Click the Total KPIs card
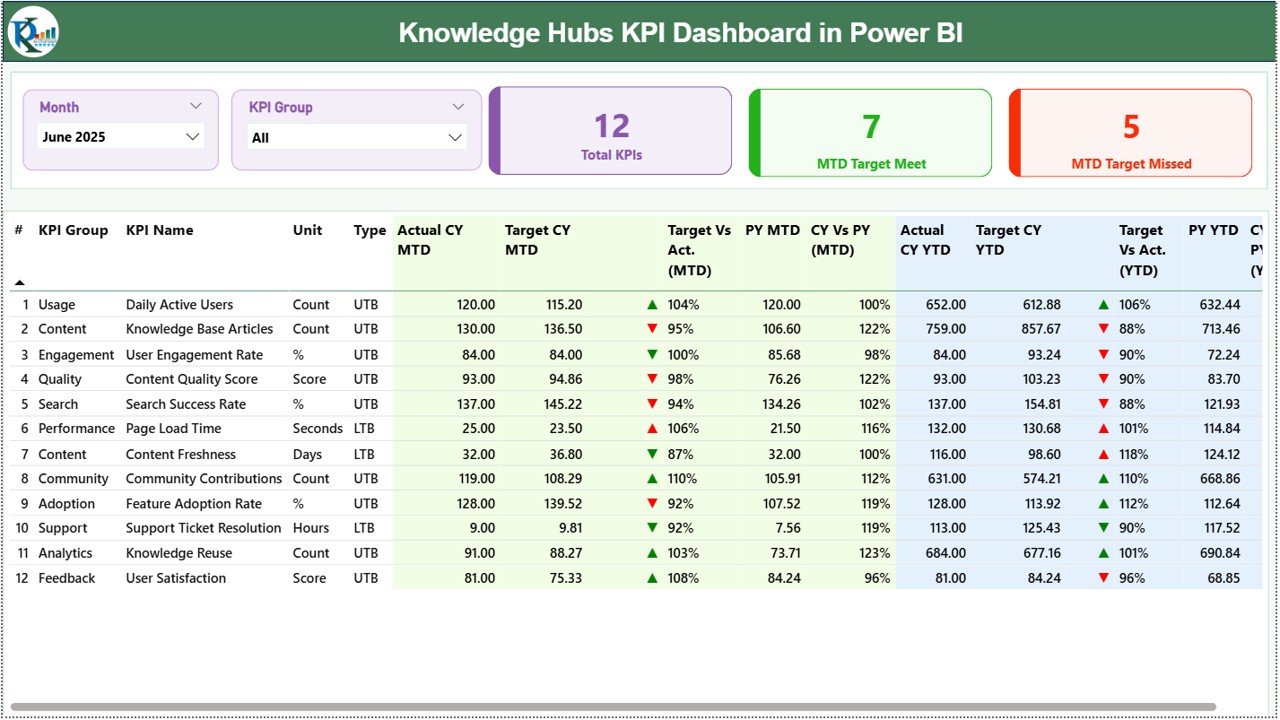Image resolution: width=1280 pixels, height=720 pixels. 611,132
